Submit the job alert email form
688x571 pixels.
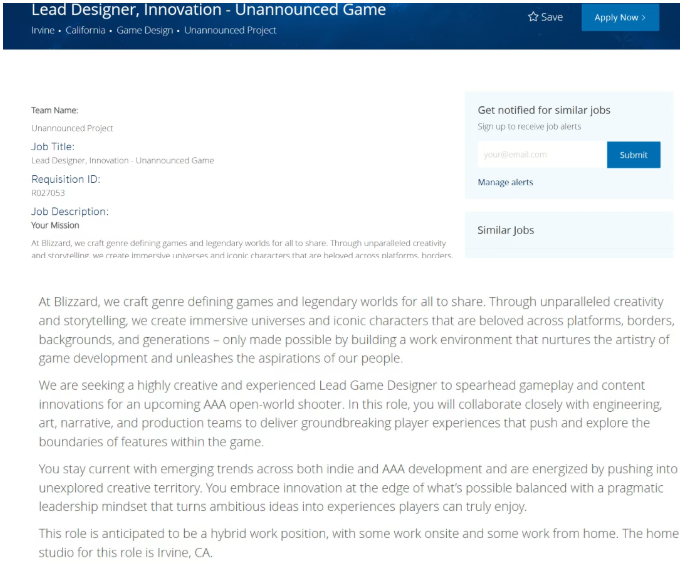point(633,155)
